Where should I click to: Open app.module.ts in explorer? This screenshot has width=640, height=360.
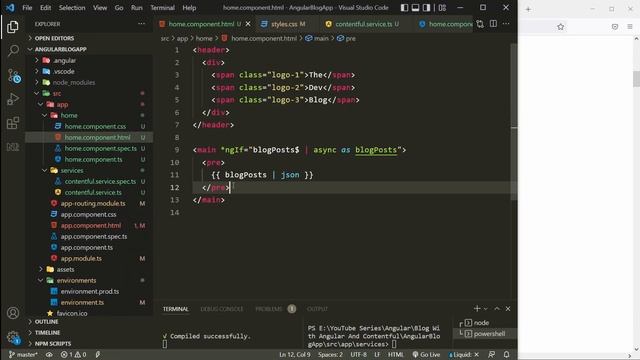pyautogui.click(x=81, y=258)
